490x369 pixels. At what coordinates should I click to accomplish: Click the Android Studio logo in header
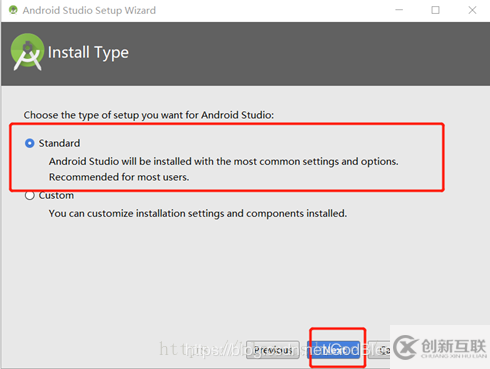click(x=27, y=52)
